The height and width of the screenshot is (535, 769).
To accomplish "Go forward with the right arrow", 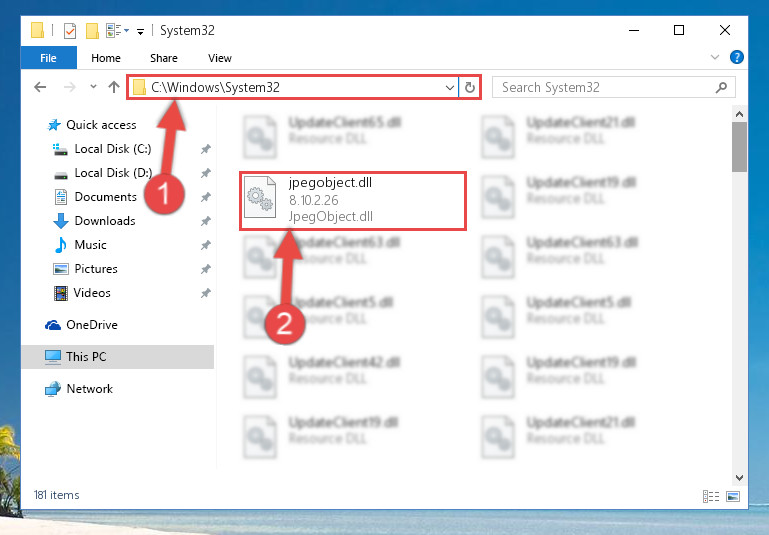I will 70,87.
